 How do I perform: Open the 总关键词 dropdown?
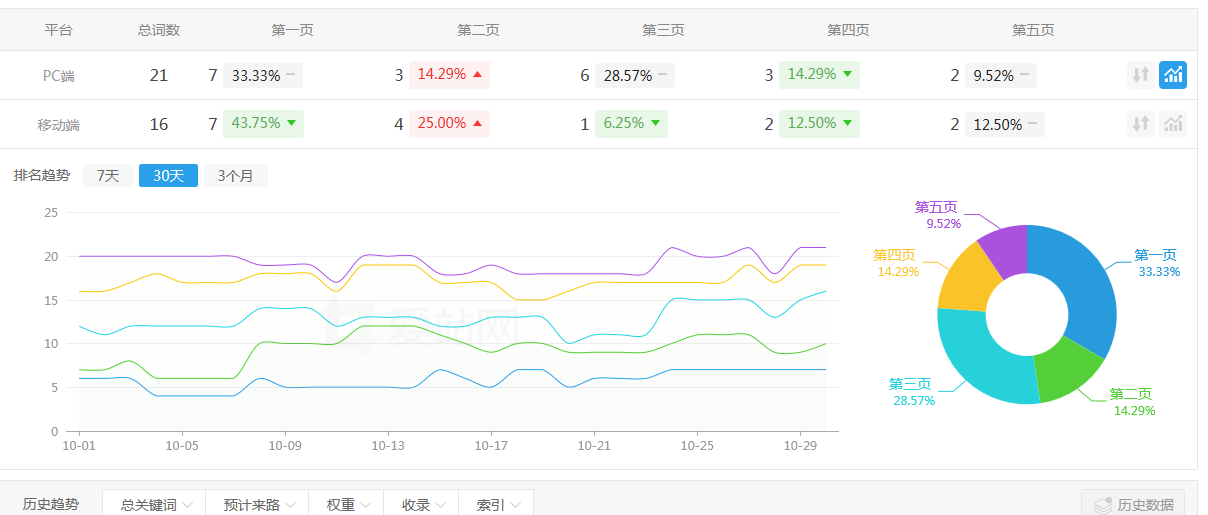click(x=154, y=505)
